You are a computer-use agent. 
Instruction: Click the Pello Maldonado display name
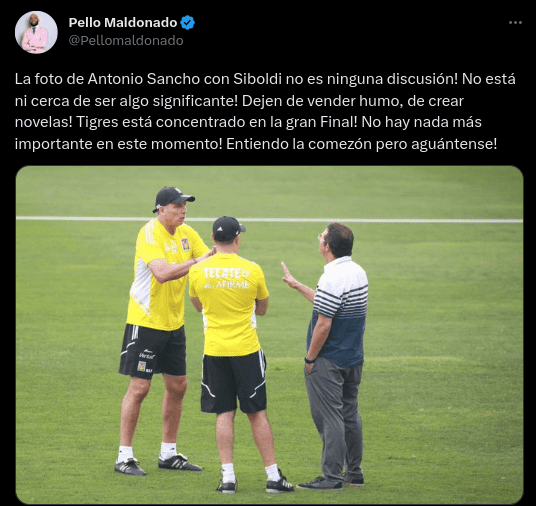pos(123,23)
